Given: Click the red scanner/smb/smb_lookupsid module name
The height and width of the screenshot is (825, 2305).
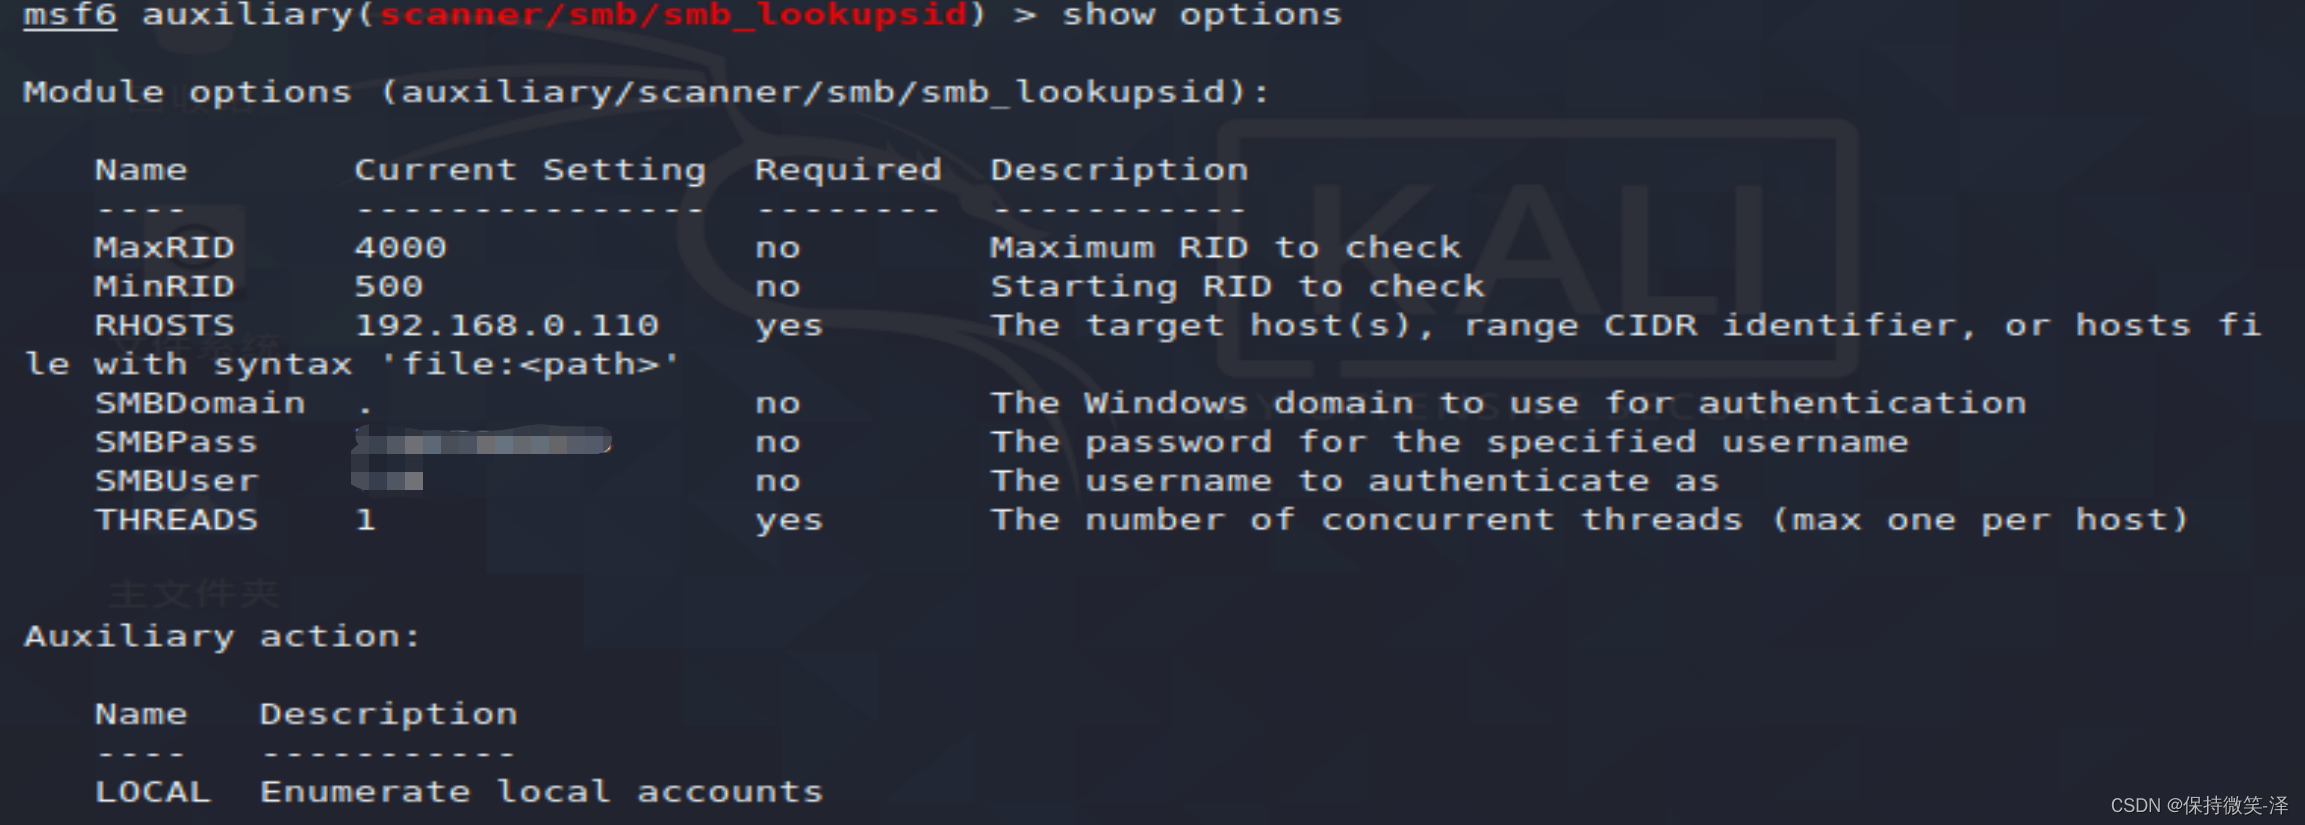Looking at the screenshot, I should click(x=673, y=15).
